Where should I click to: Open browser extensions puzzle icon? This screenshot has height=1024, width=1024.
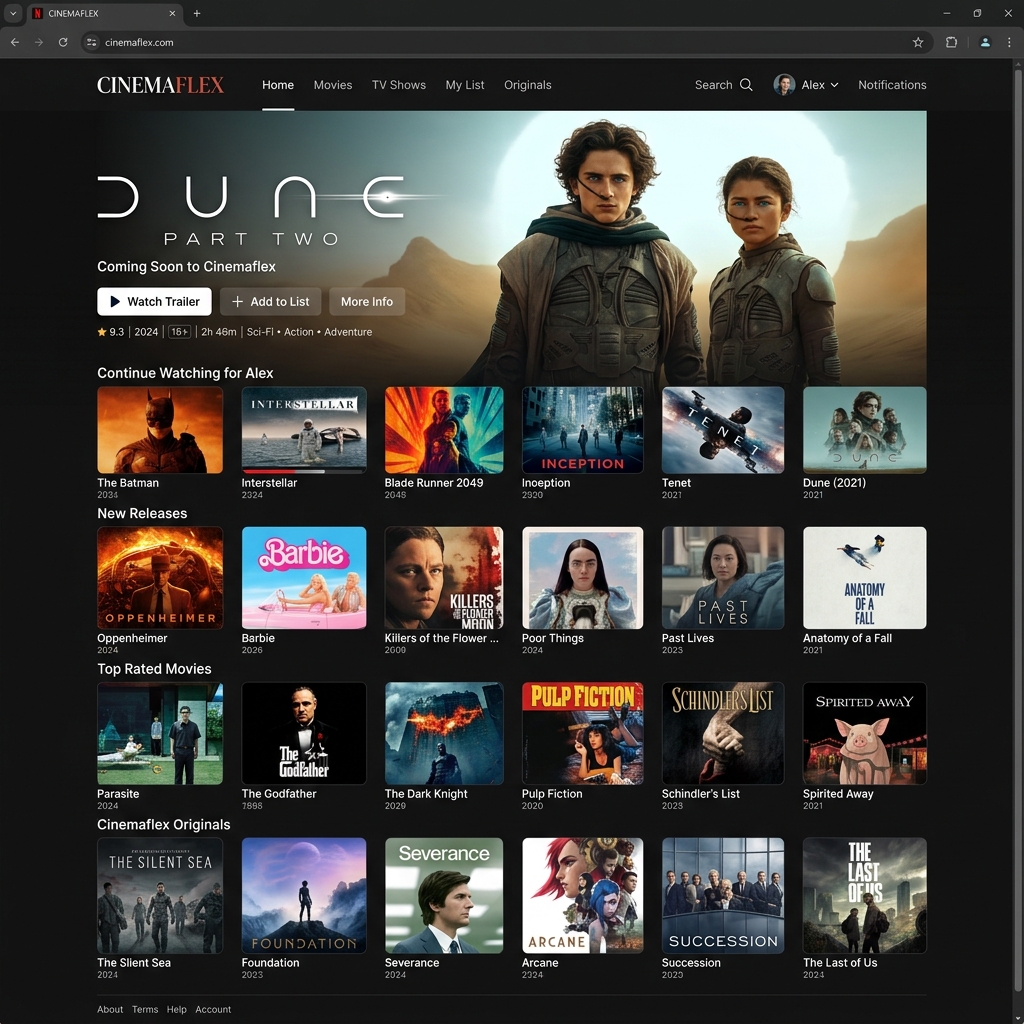(951, 42)
